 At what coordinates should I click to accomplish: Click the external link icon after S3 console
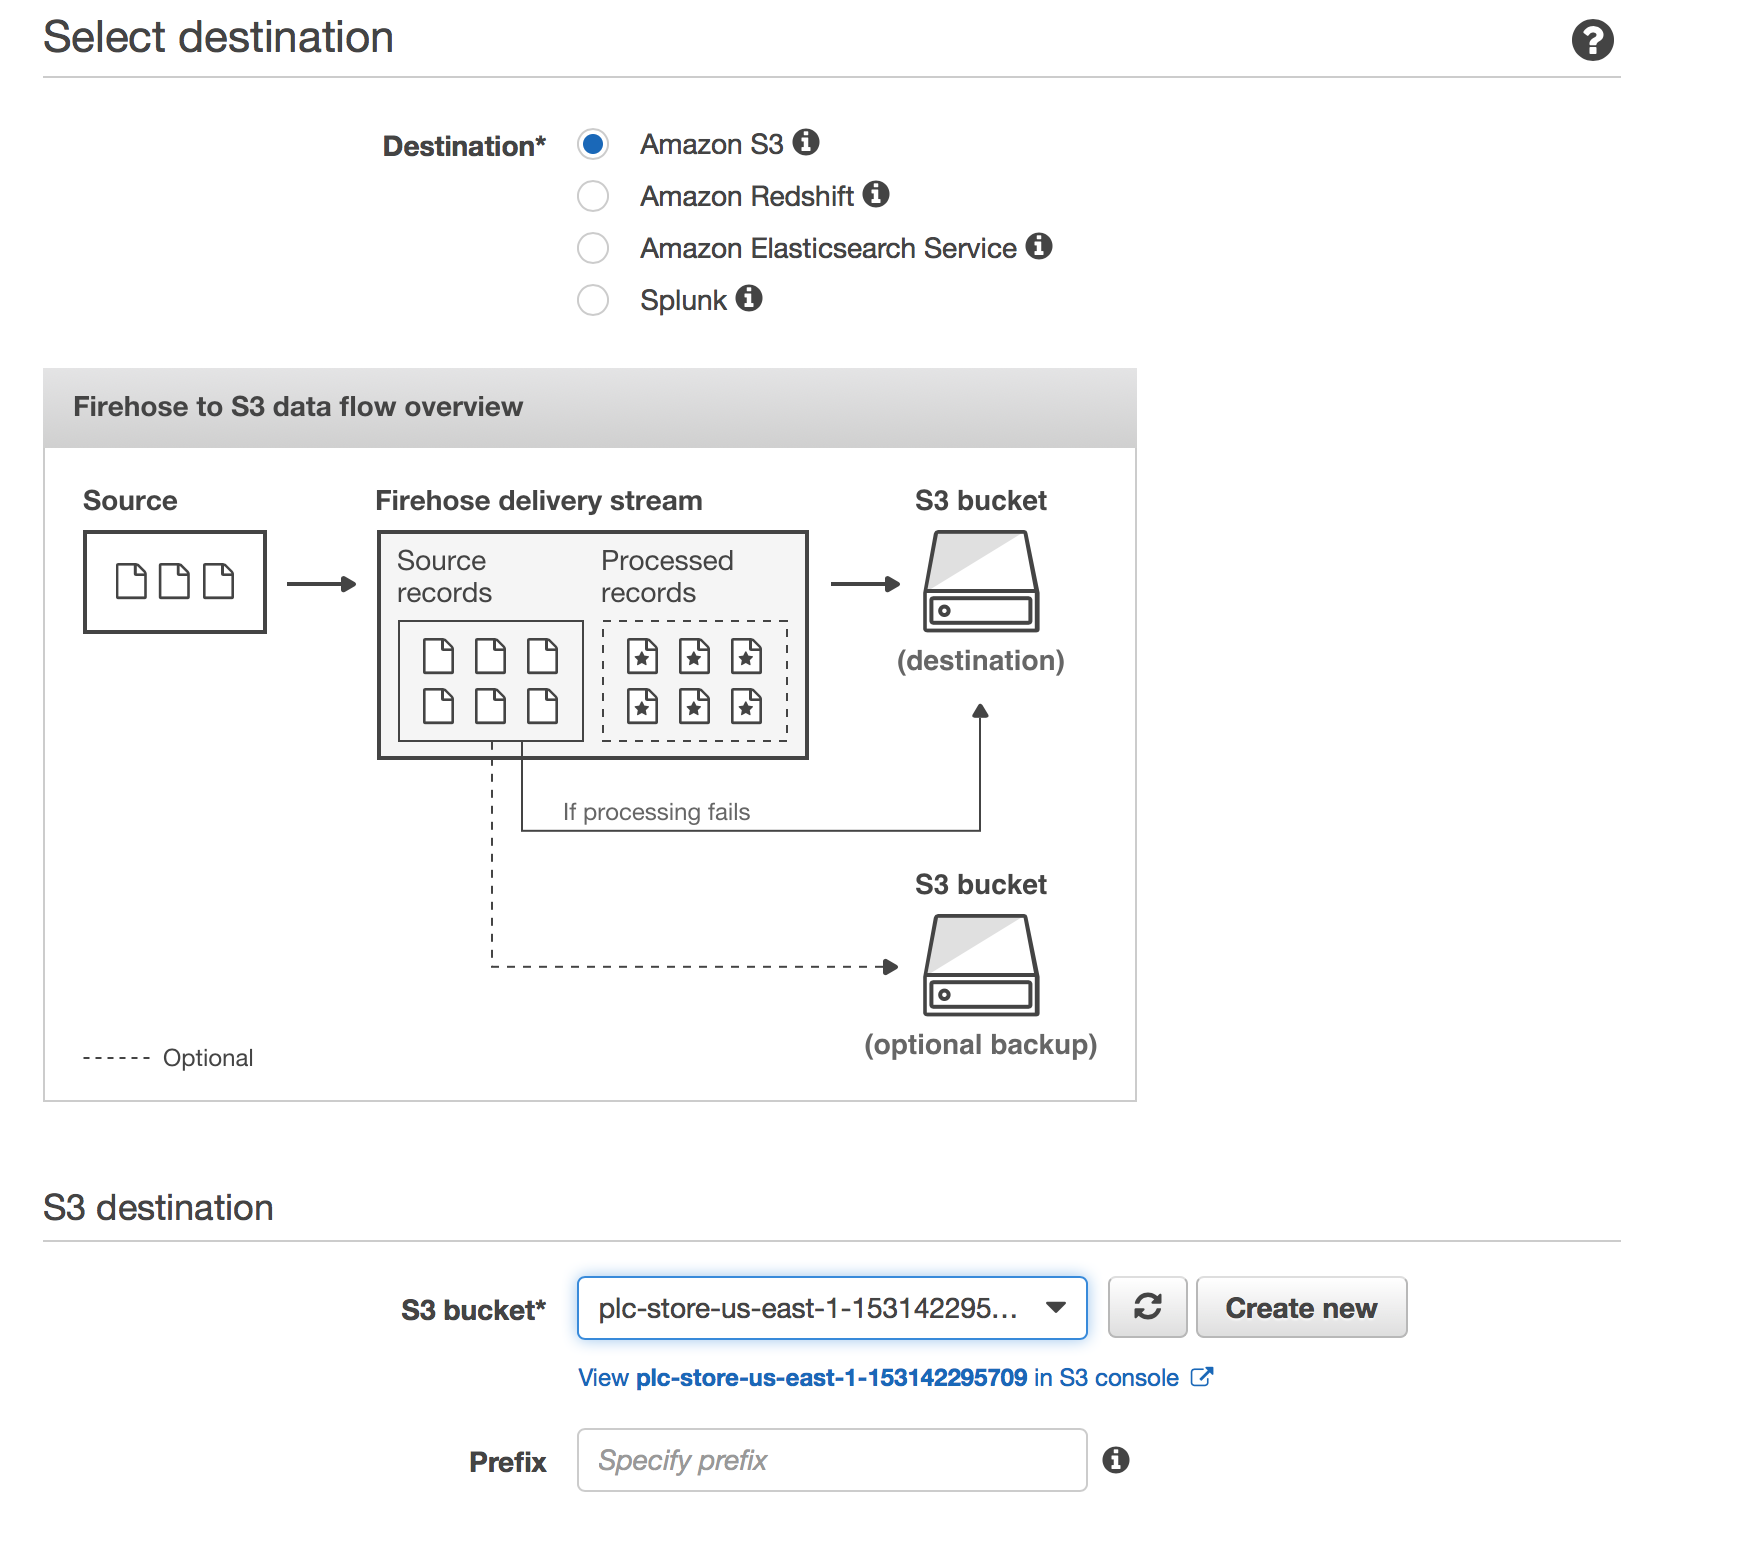click(1202, 1377)
